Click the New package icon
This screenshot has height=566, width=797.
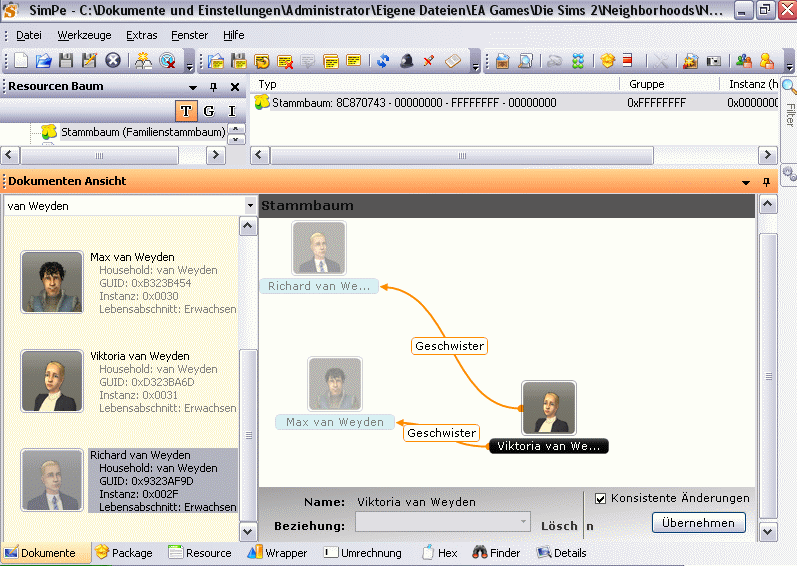pos(21,61)
